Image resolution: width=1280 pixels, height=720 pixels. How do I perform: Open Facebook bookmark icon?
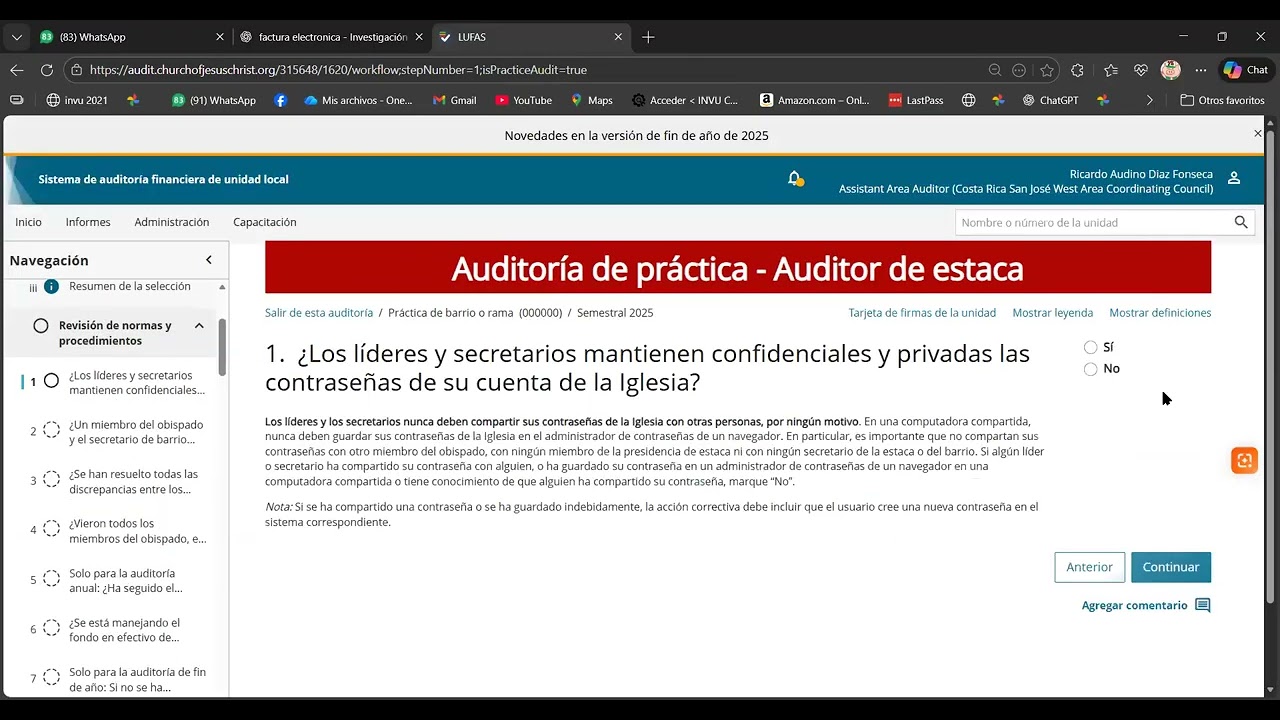(x=280, y=100)
